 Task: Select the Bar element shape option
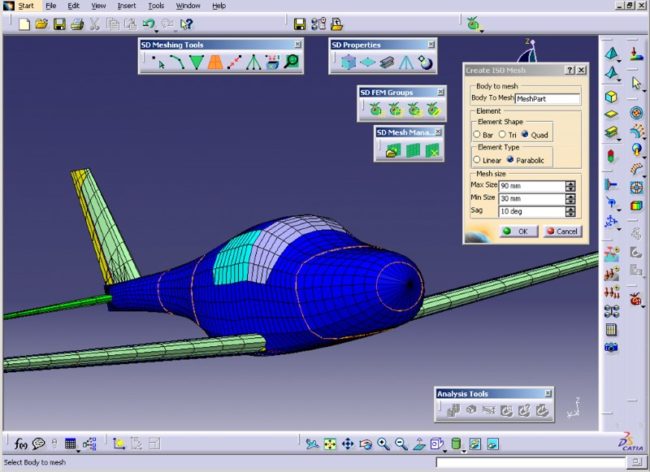[x=477, y=134]
